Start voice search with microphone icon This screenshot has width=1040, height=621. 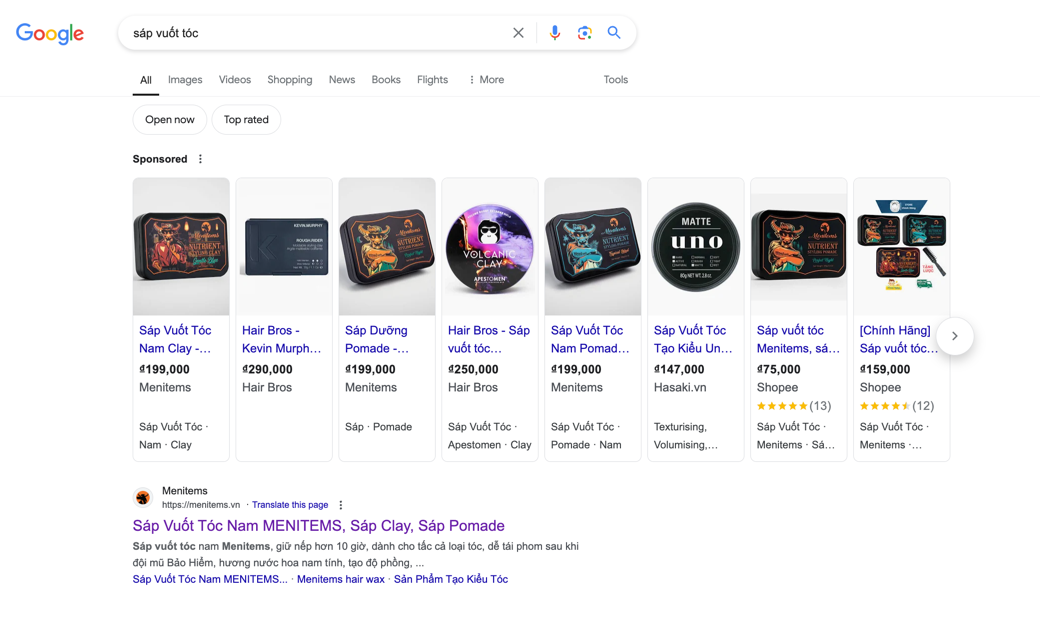coord(554,33)
